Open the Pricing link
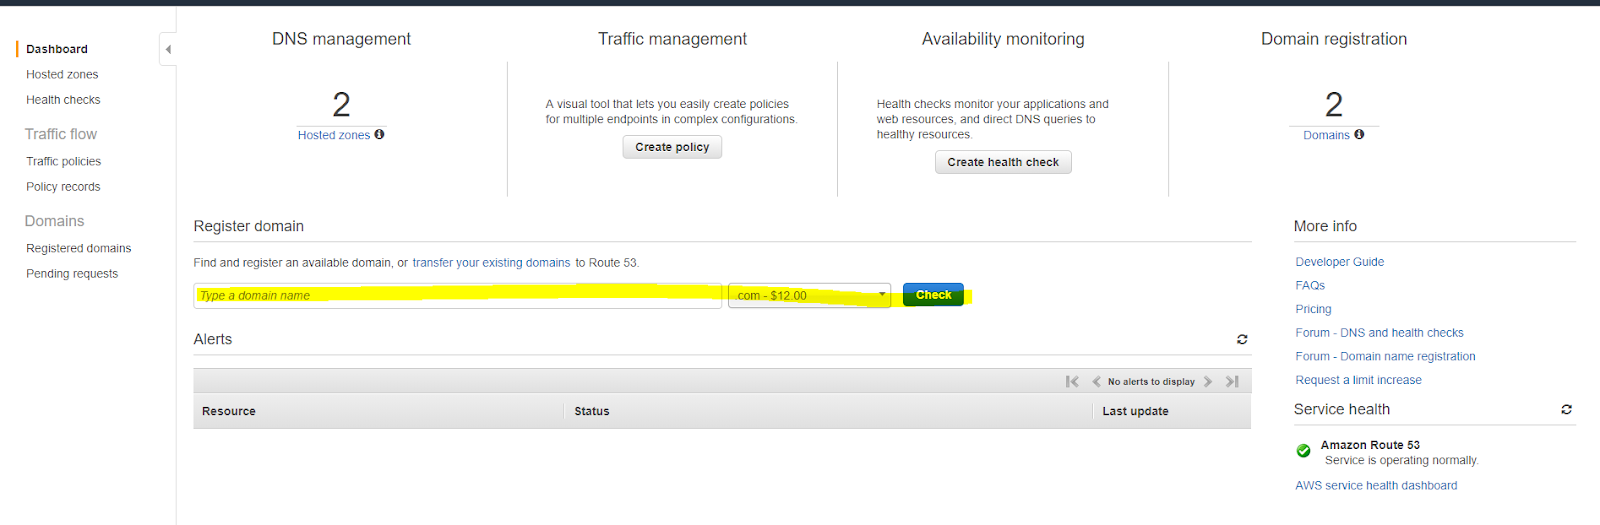This screenshot has height=525, width=1600. [1313, 309]
